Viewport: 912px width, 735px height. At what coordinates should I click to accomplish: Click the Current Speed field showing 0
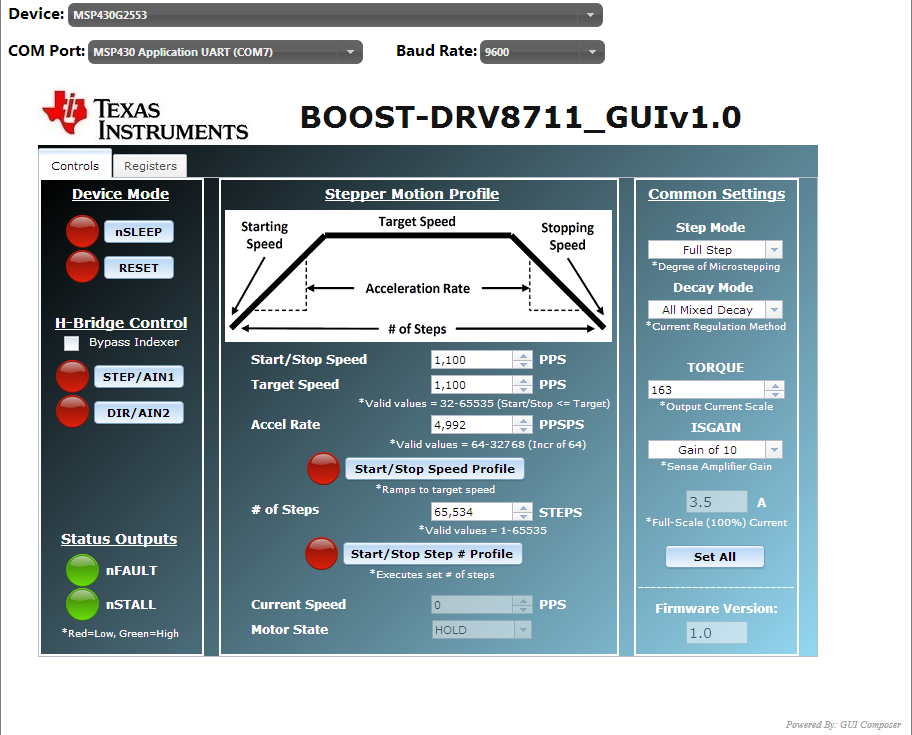(472, 605)
